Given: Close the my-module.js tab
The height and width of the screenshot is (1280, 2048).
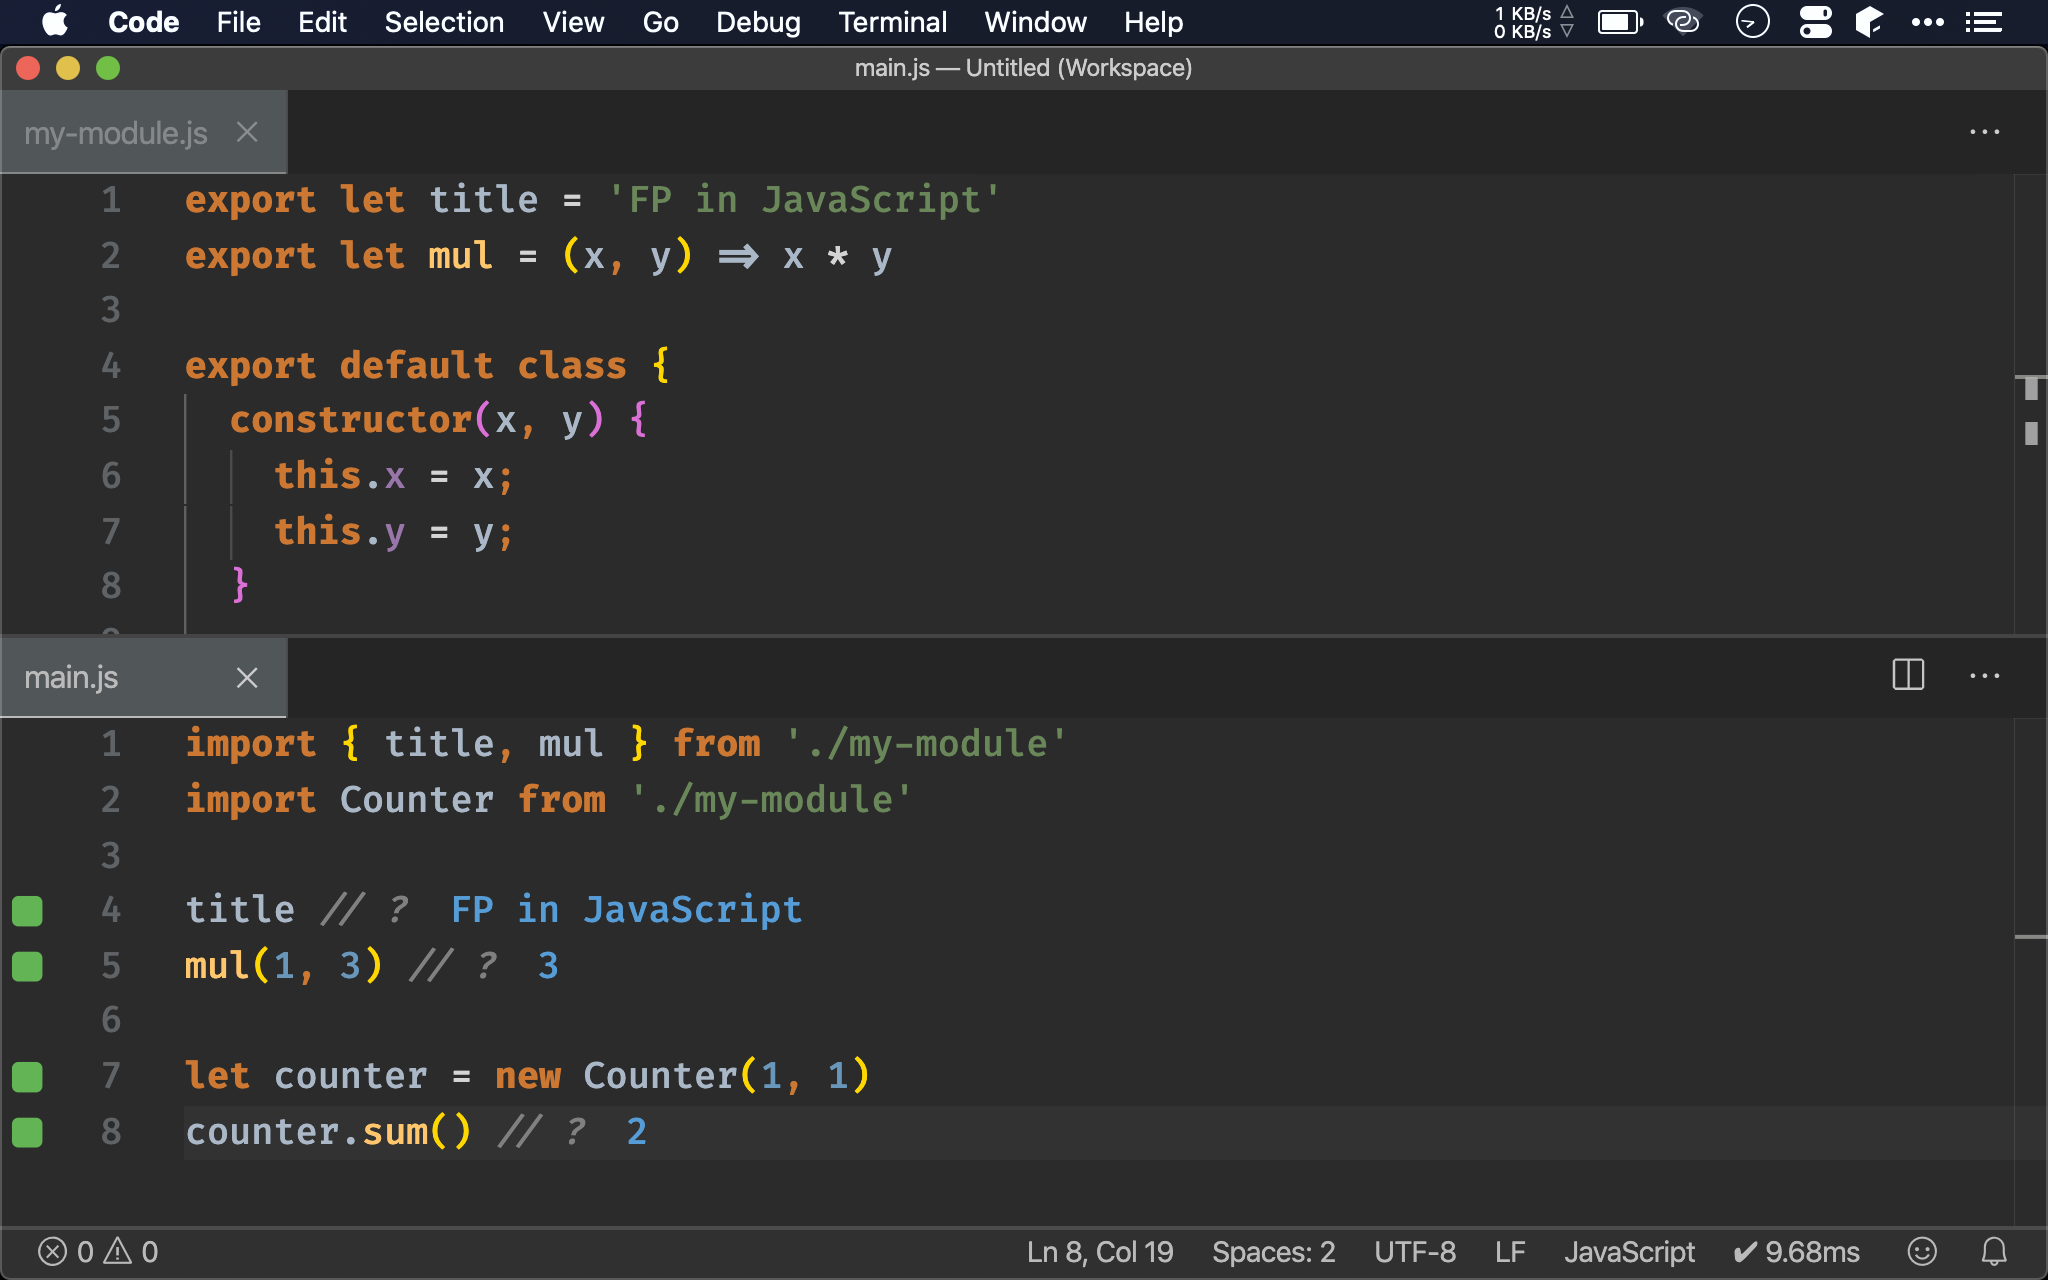Looking at the screenshot, I should [247, 132].
